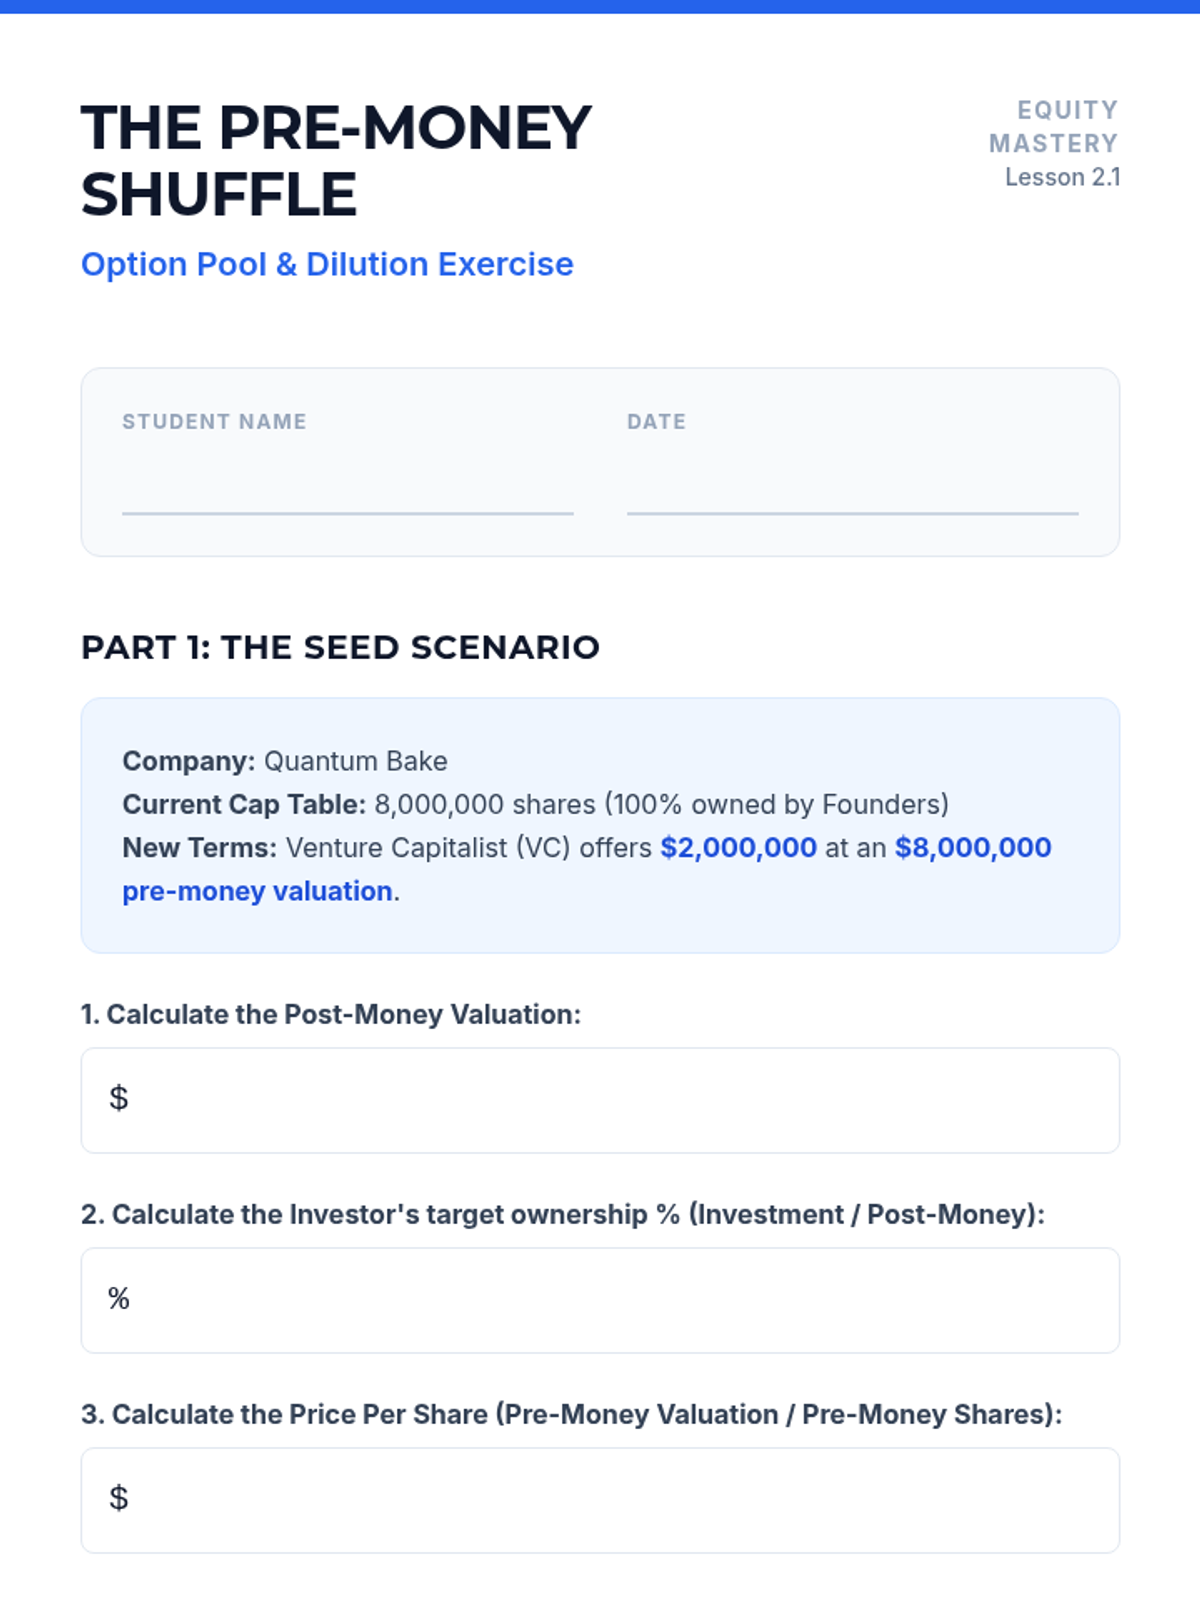Screen dimensions: 1200x1600
Task: Click the highlighted '$2,000,000' amount
Action: [x=739, y=848]
